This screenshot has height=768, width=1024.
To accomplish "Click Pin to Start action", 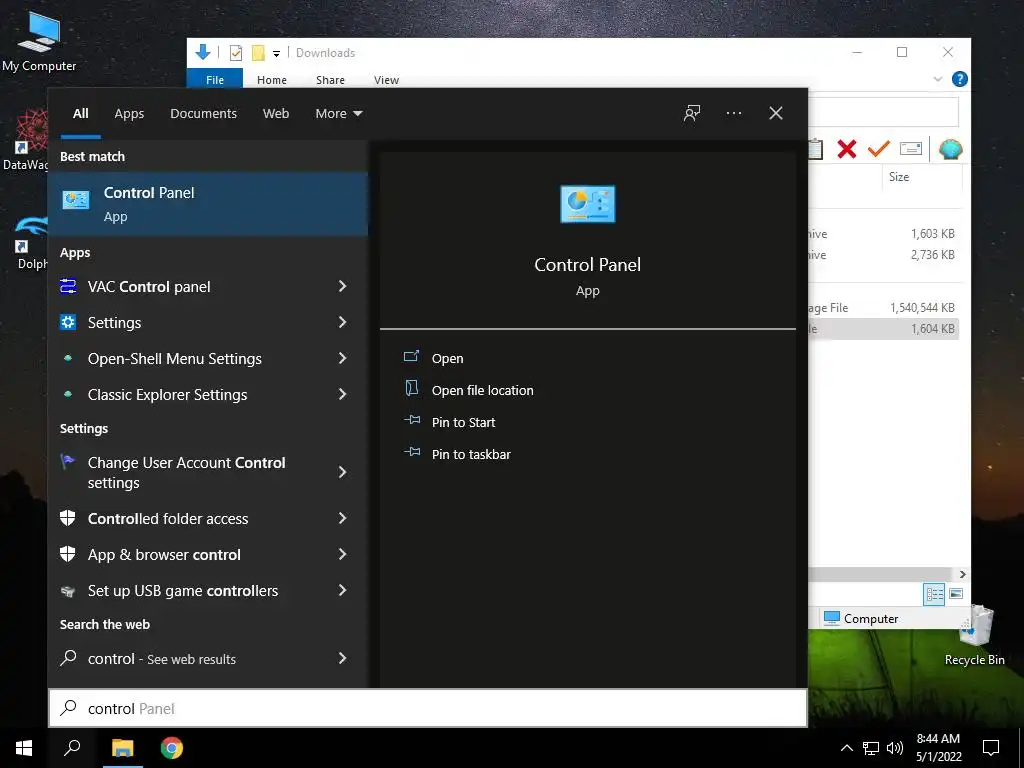I will coord(463,423).
